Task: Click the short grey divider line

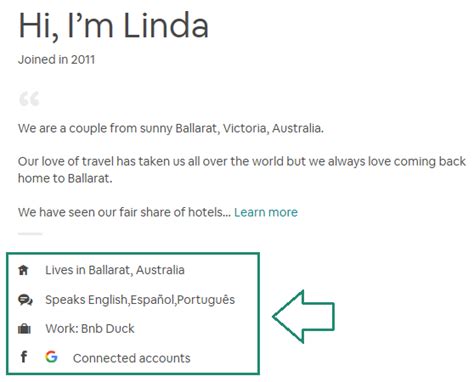Action: tap(30, 234)
